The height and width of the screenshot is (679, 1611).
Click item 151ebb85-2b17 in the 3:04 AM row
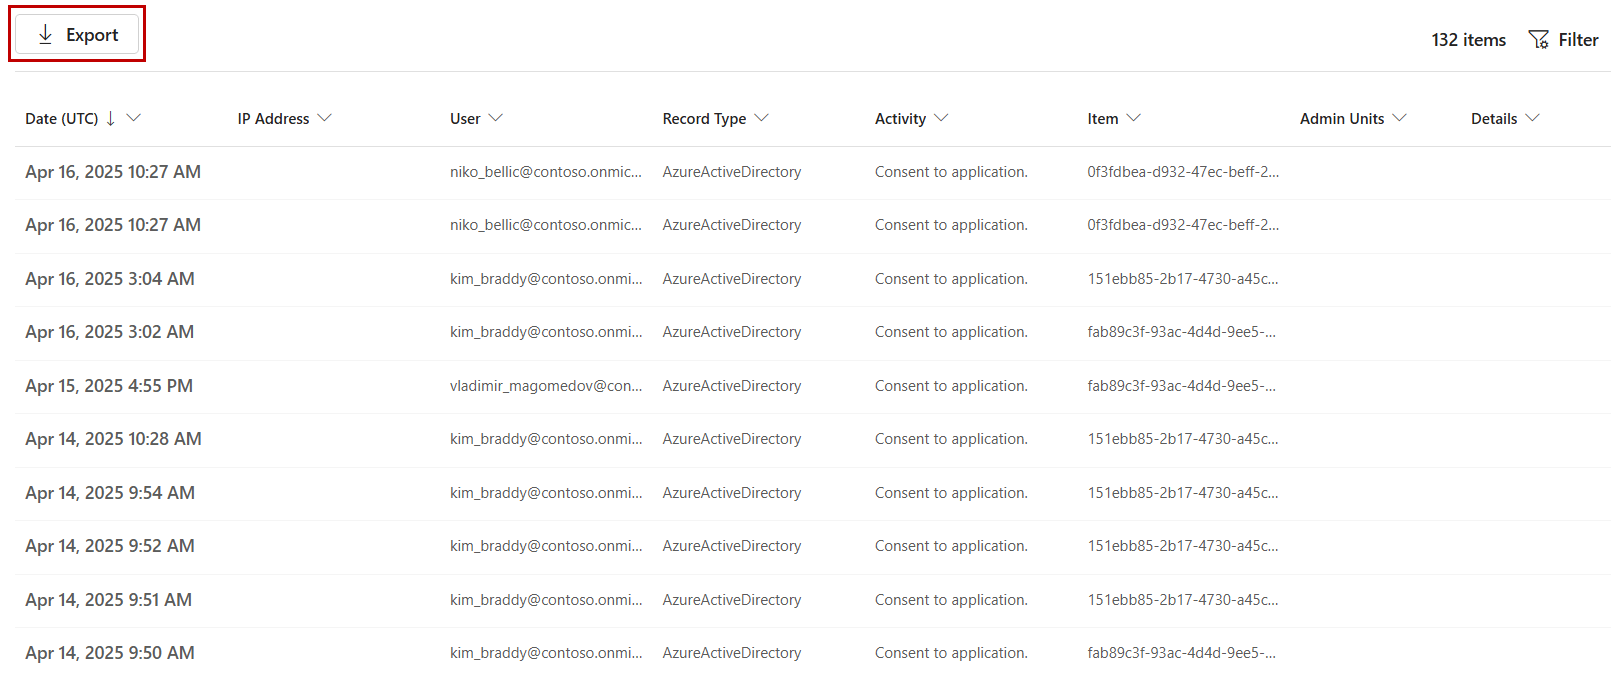(x=1183, y=279)
